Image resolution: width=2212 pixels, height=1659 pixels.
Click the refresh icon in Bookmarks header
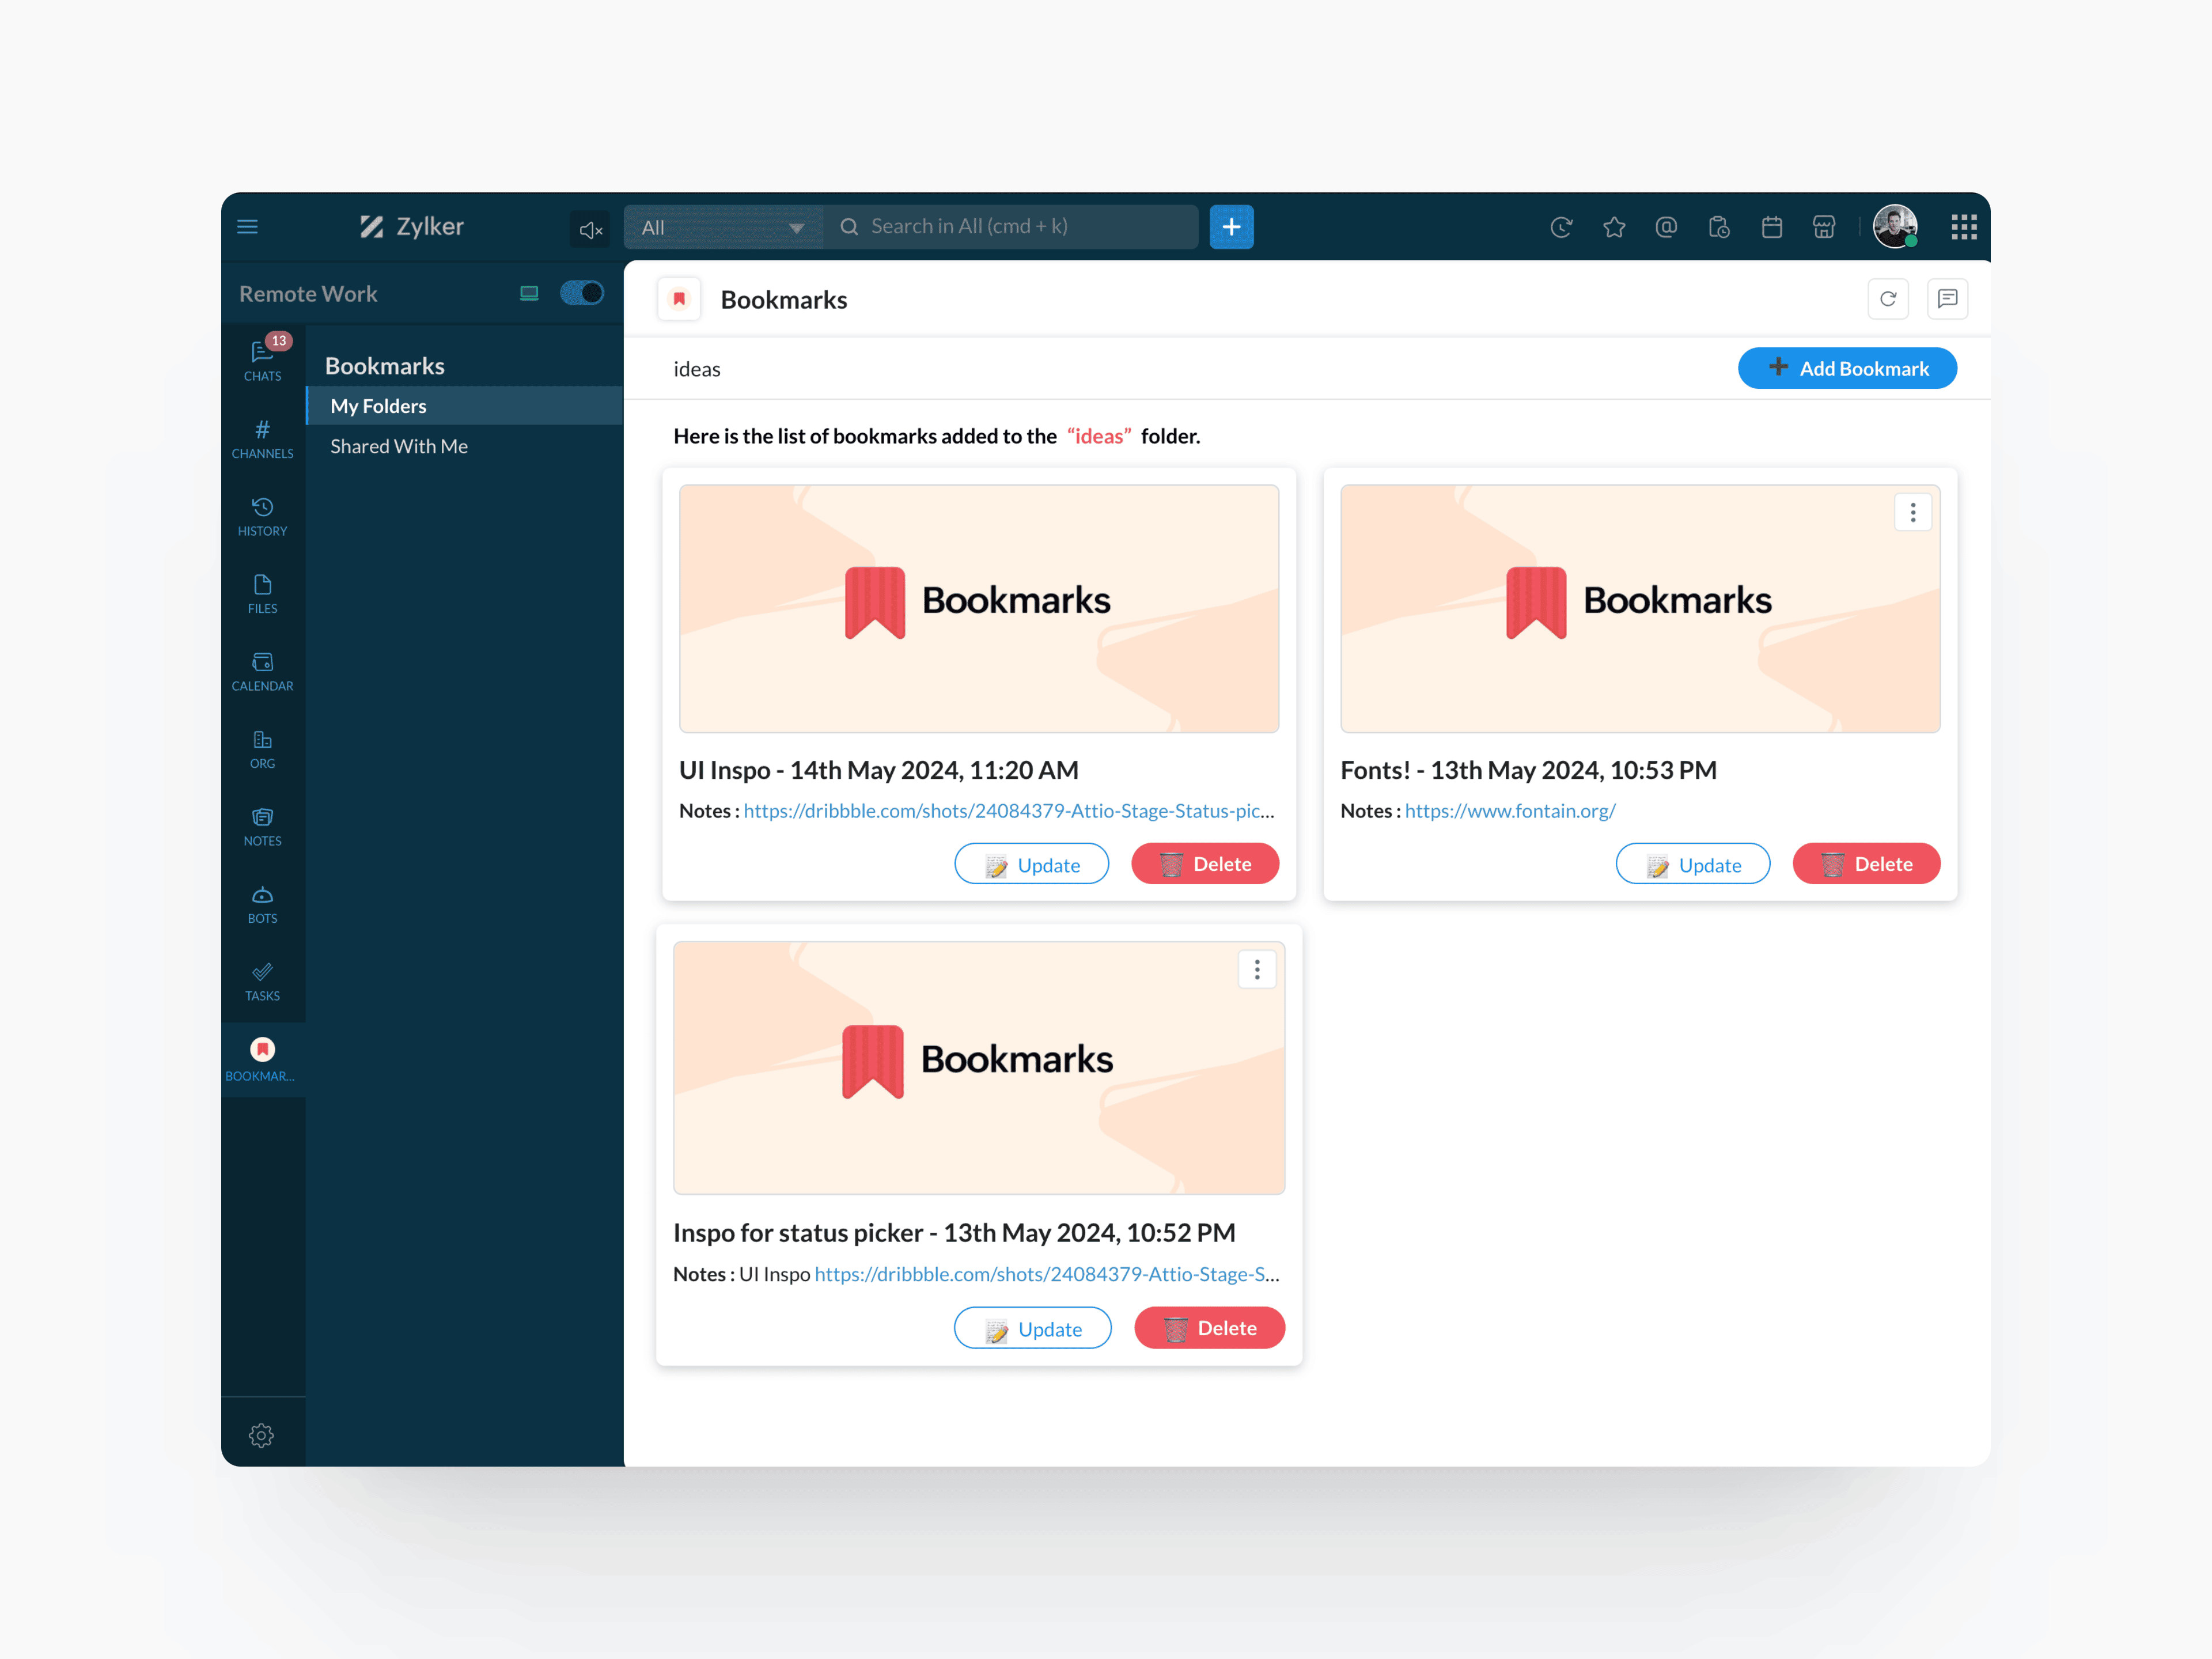[1887, 299]
